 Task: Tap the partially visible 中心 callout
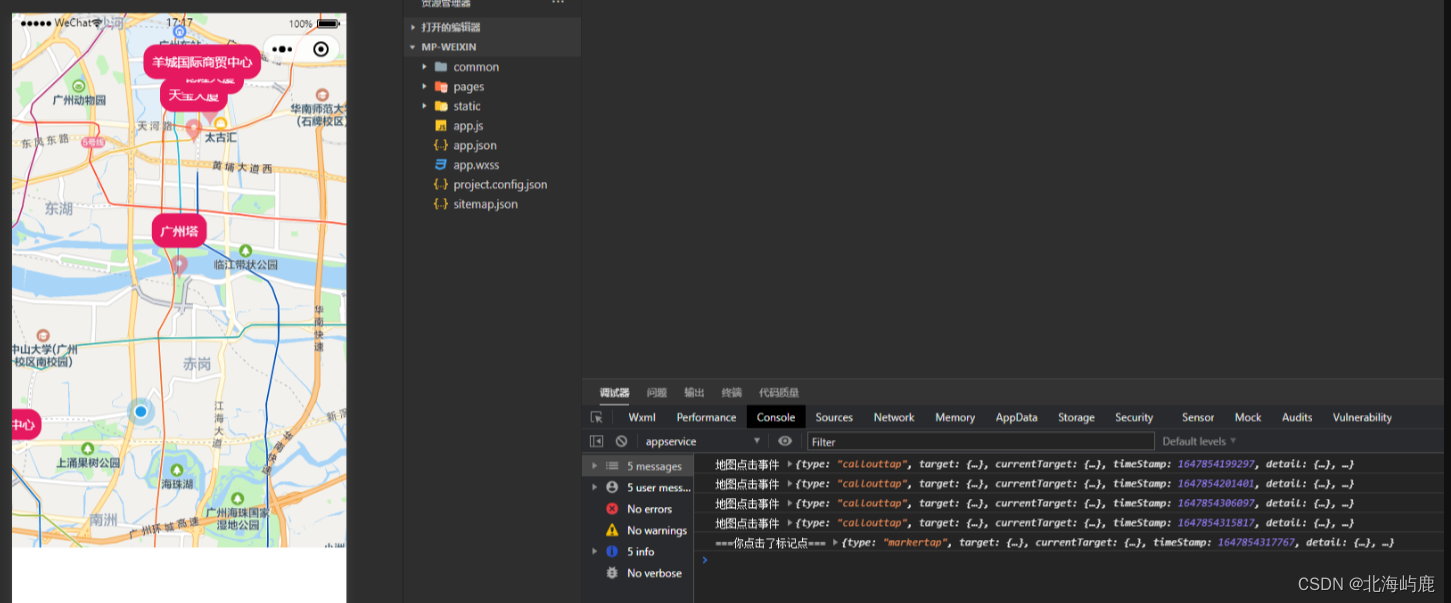(24, 425)
